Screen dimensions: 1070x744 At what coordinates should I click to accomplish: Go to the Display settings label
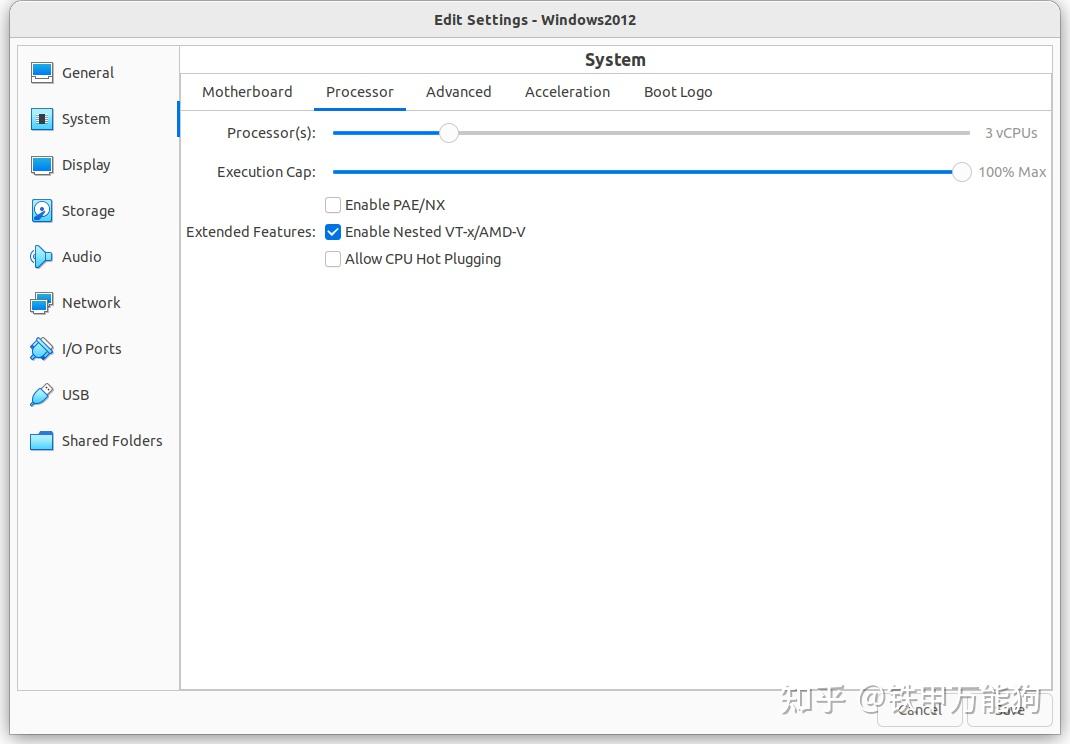86,165
